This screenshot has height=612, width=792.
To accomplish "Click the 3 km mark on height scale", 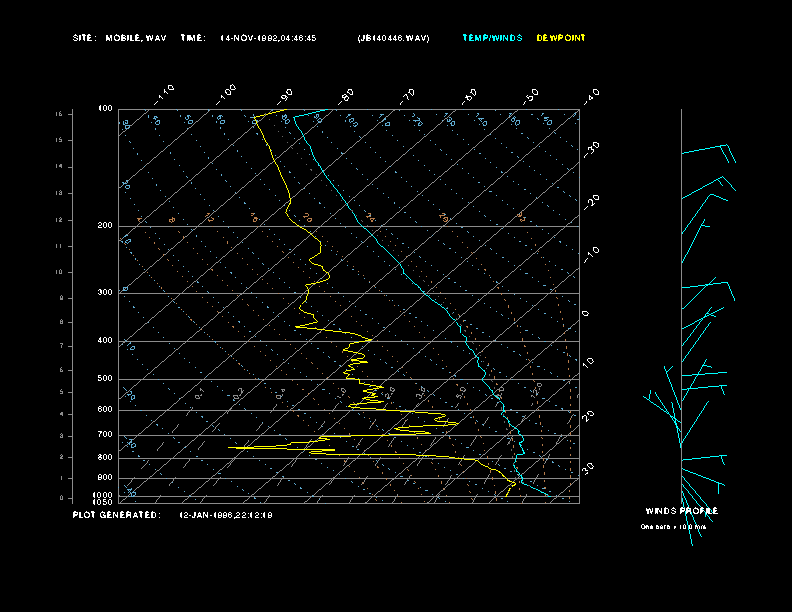I will [x=62, y=435].
